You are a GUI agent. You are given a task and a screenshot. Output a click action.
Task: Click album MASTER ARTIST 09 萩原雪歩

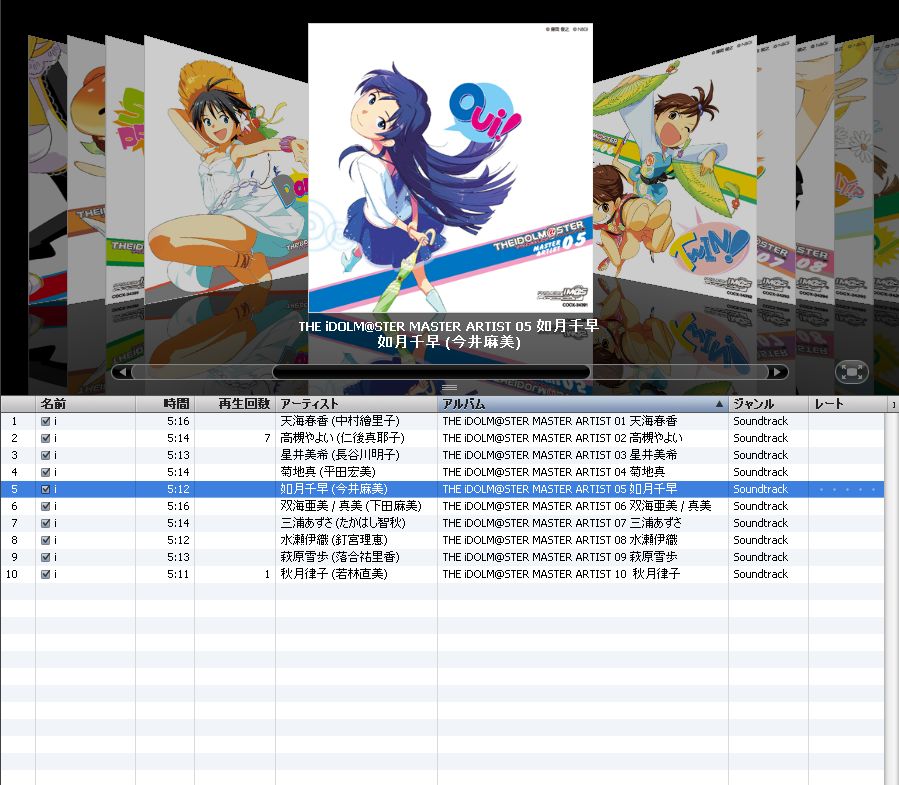(560, 557)
